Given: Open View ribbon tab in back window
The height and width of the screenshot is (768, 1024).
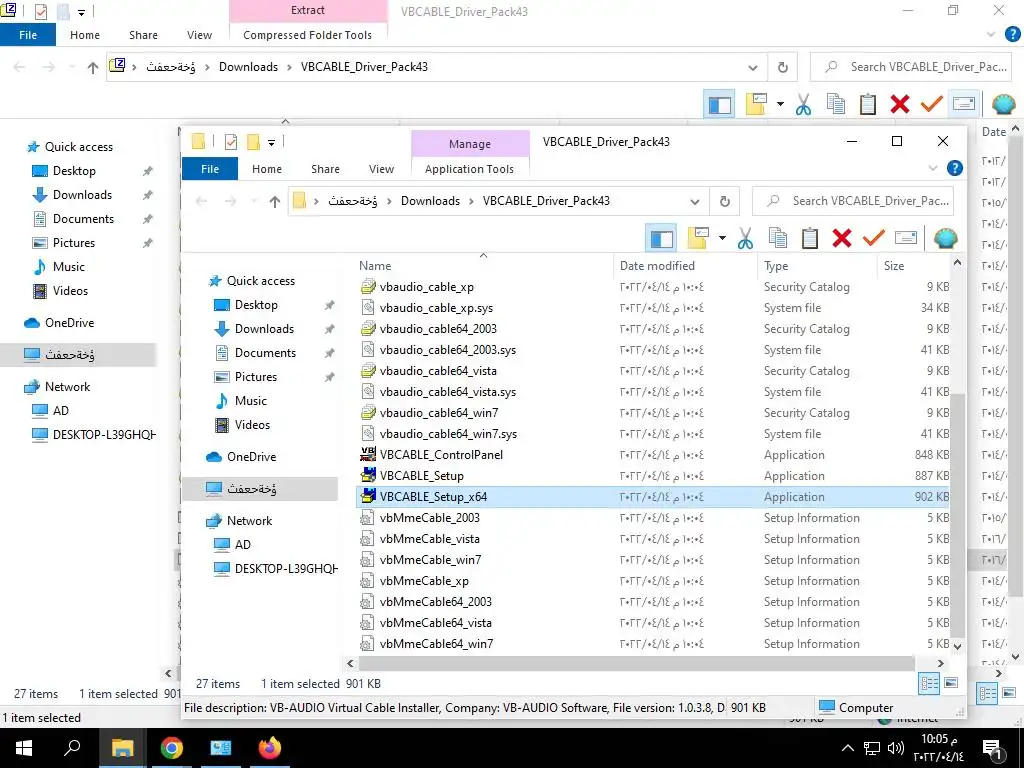Looking at the screenshot, I should (199, 35).
